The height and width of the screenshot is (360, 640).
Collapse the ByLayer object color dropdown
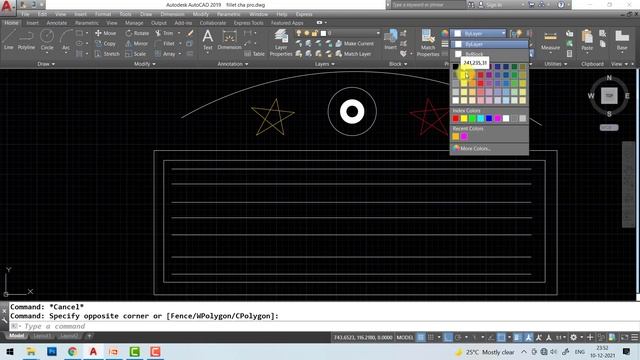pos(504,33)
